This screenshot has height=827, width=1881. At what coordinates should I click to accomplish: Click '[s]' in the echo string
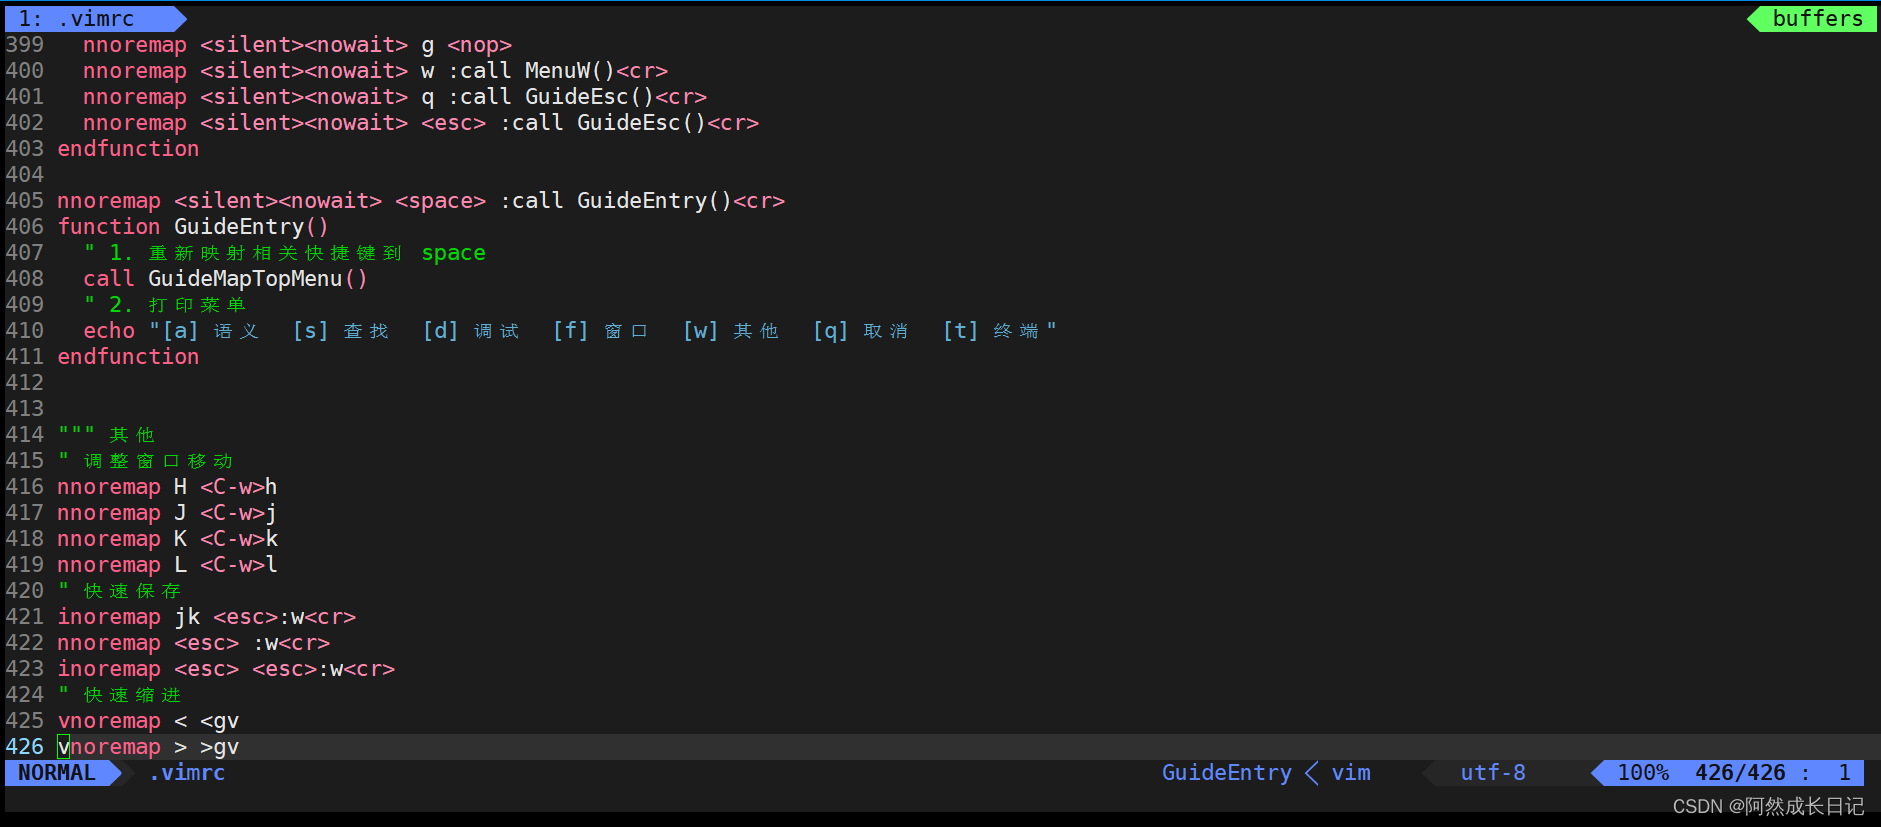(310, 331)
